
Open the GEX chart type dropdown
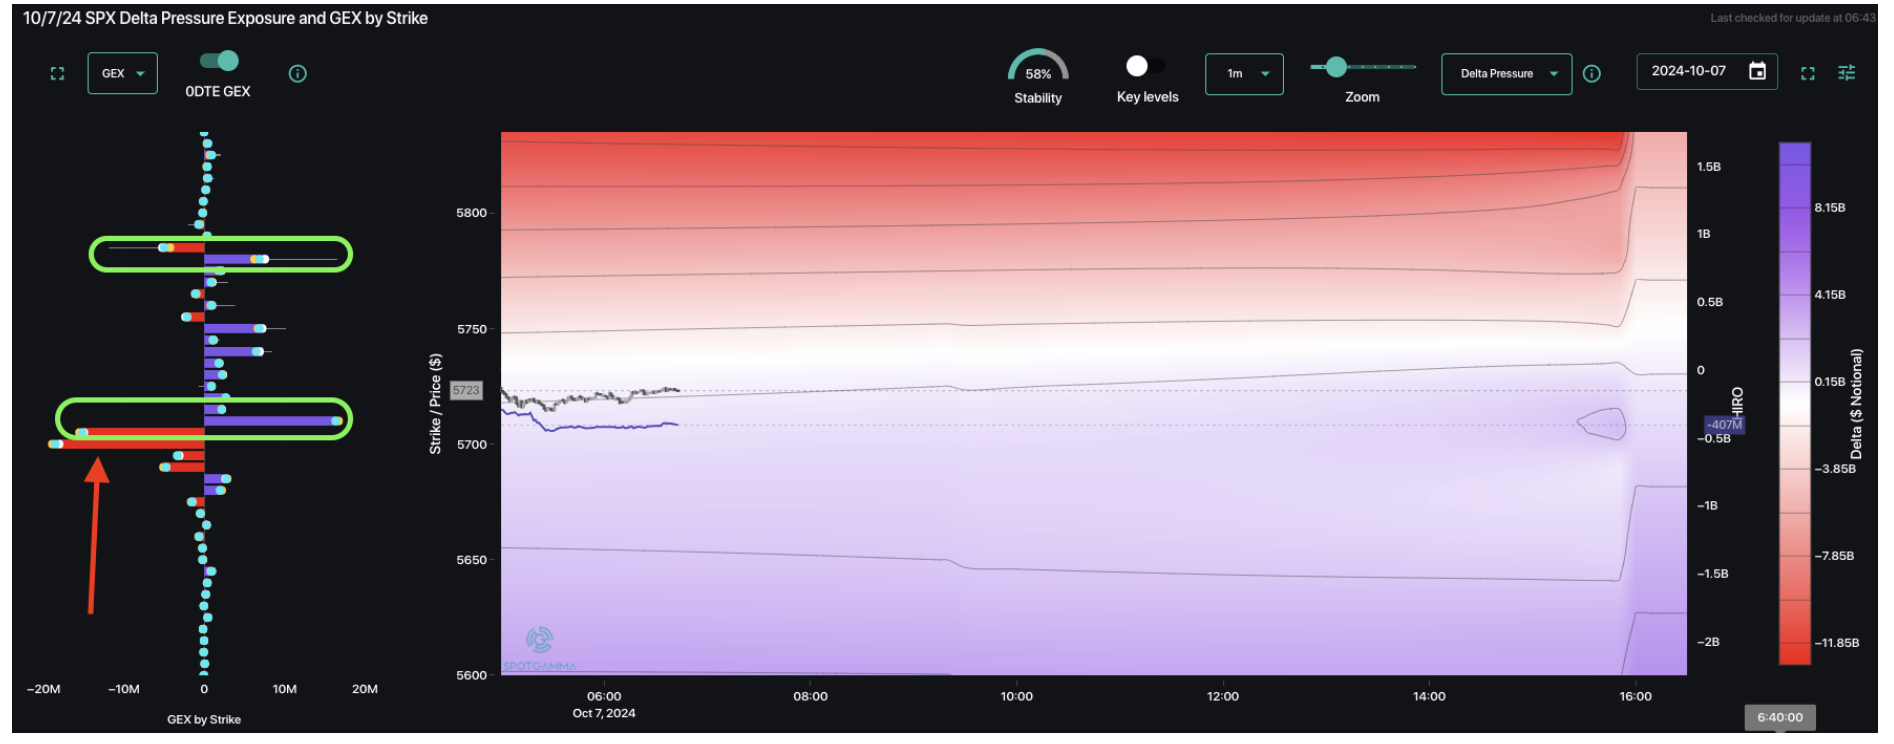[x=123, y=73]
